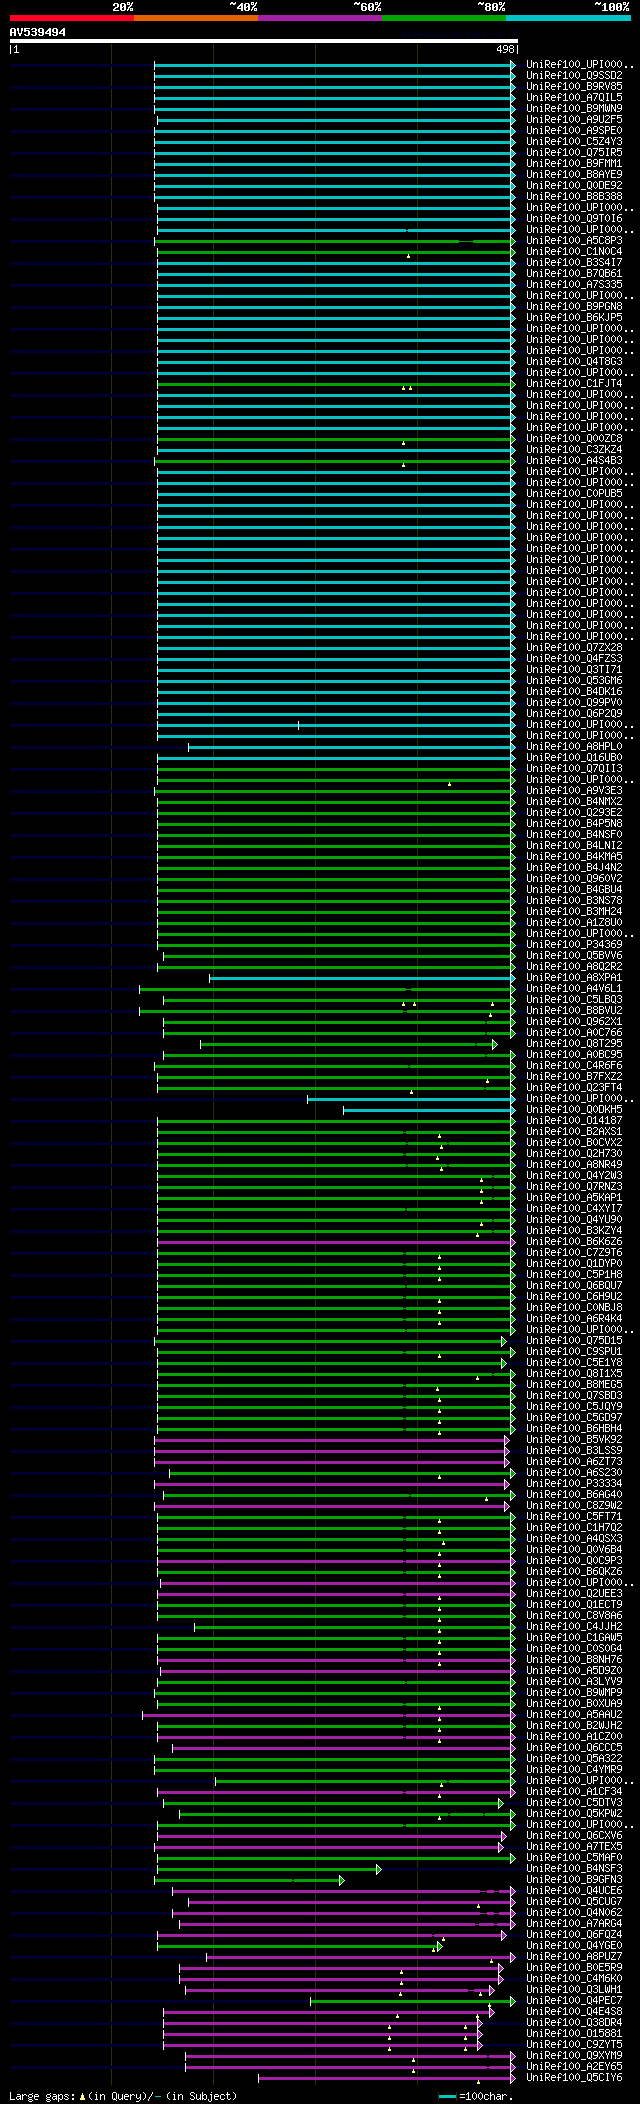Select hit label UniRef100_C1FJT4
Image resolution: width=640 pixels, height=2104 pixels.
(x=574, y=383)
